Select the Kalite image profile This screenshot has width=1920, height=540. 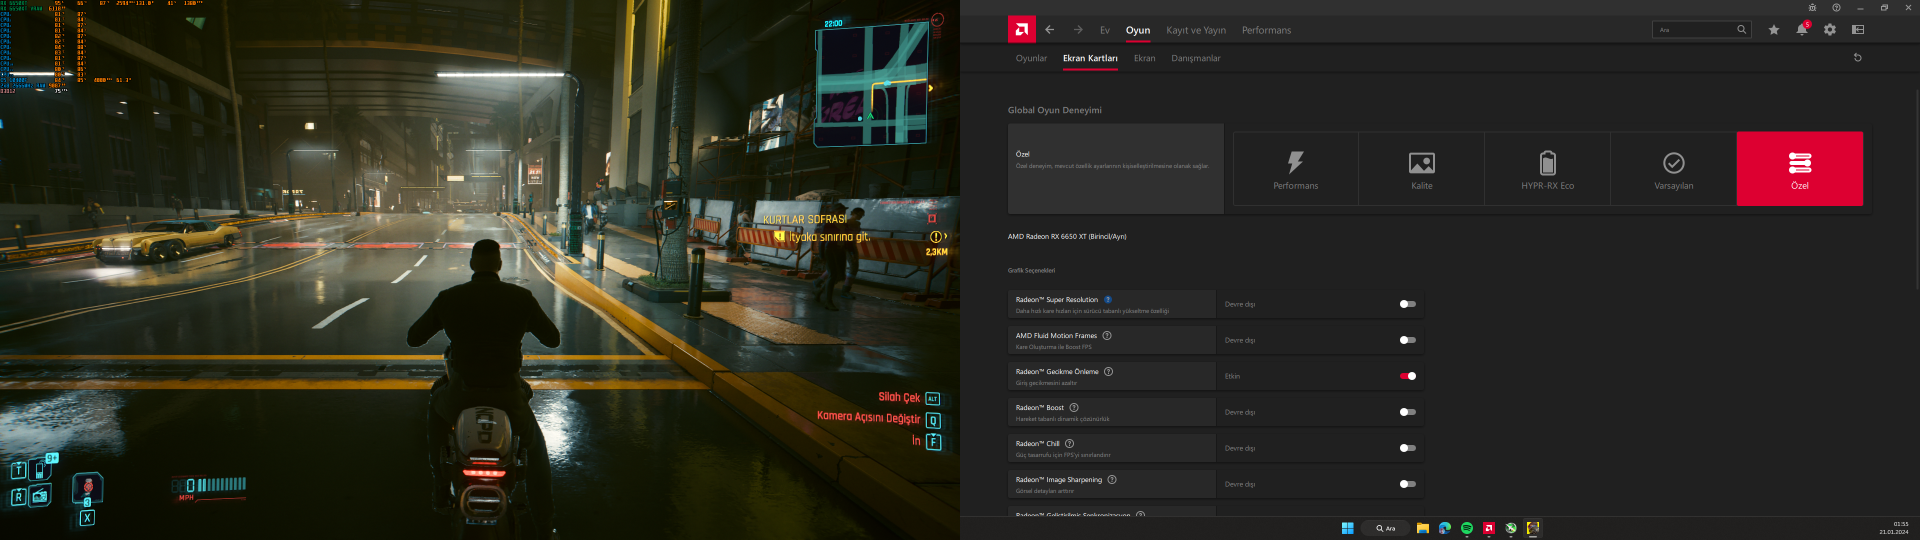click(x=1422, y=169)
